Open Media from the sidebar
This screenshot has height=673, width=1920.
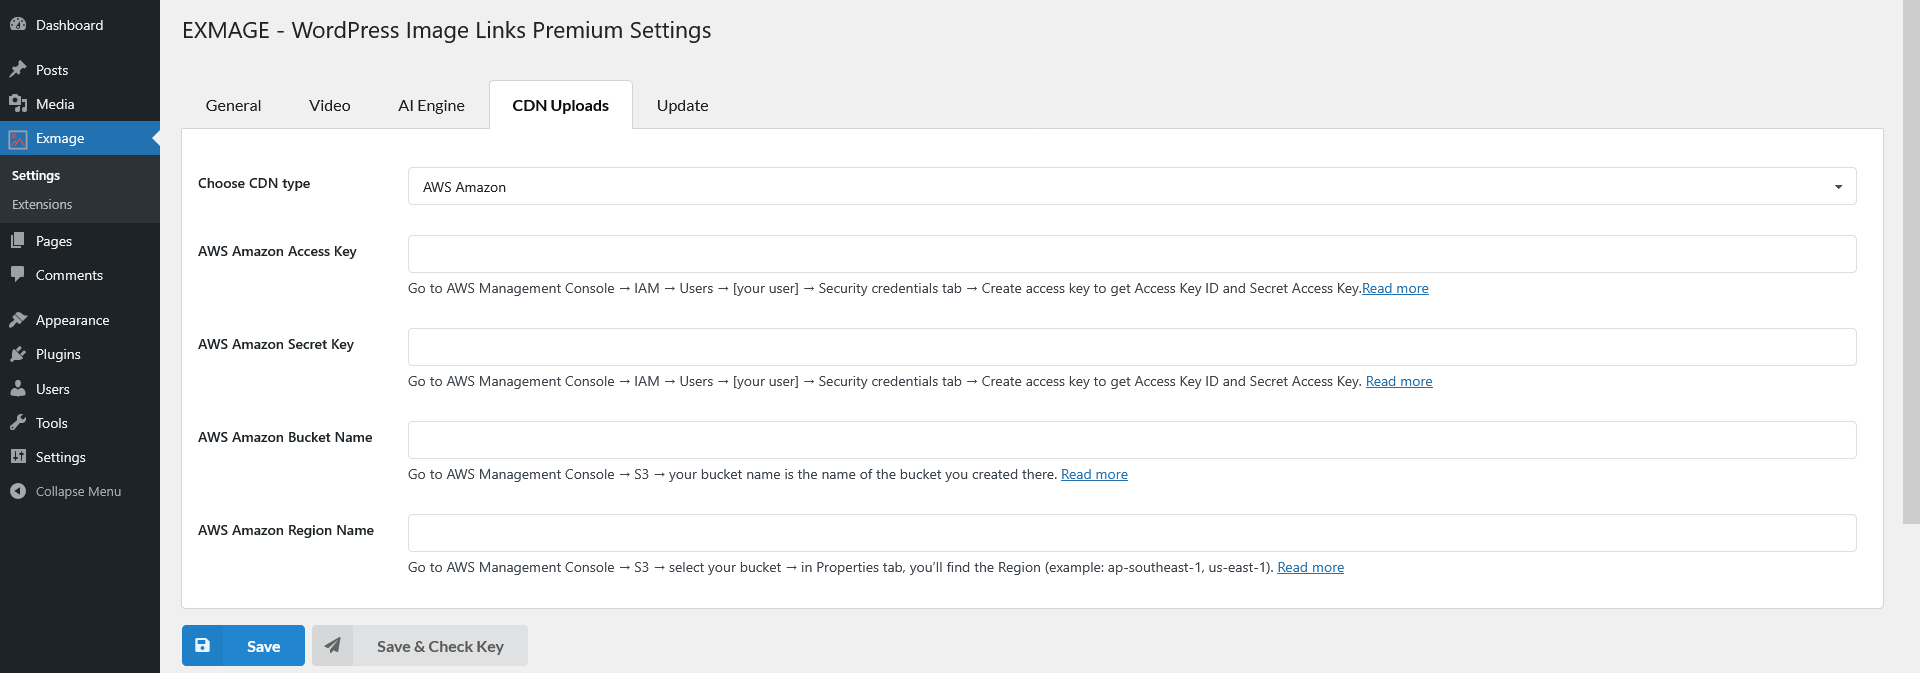80,104
